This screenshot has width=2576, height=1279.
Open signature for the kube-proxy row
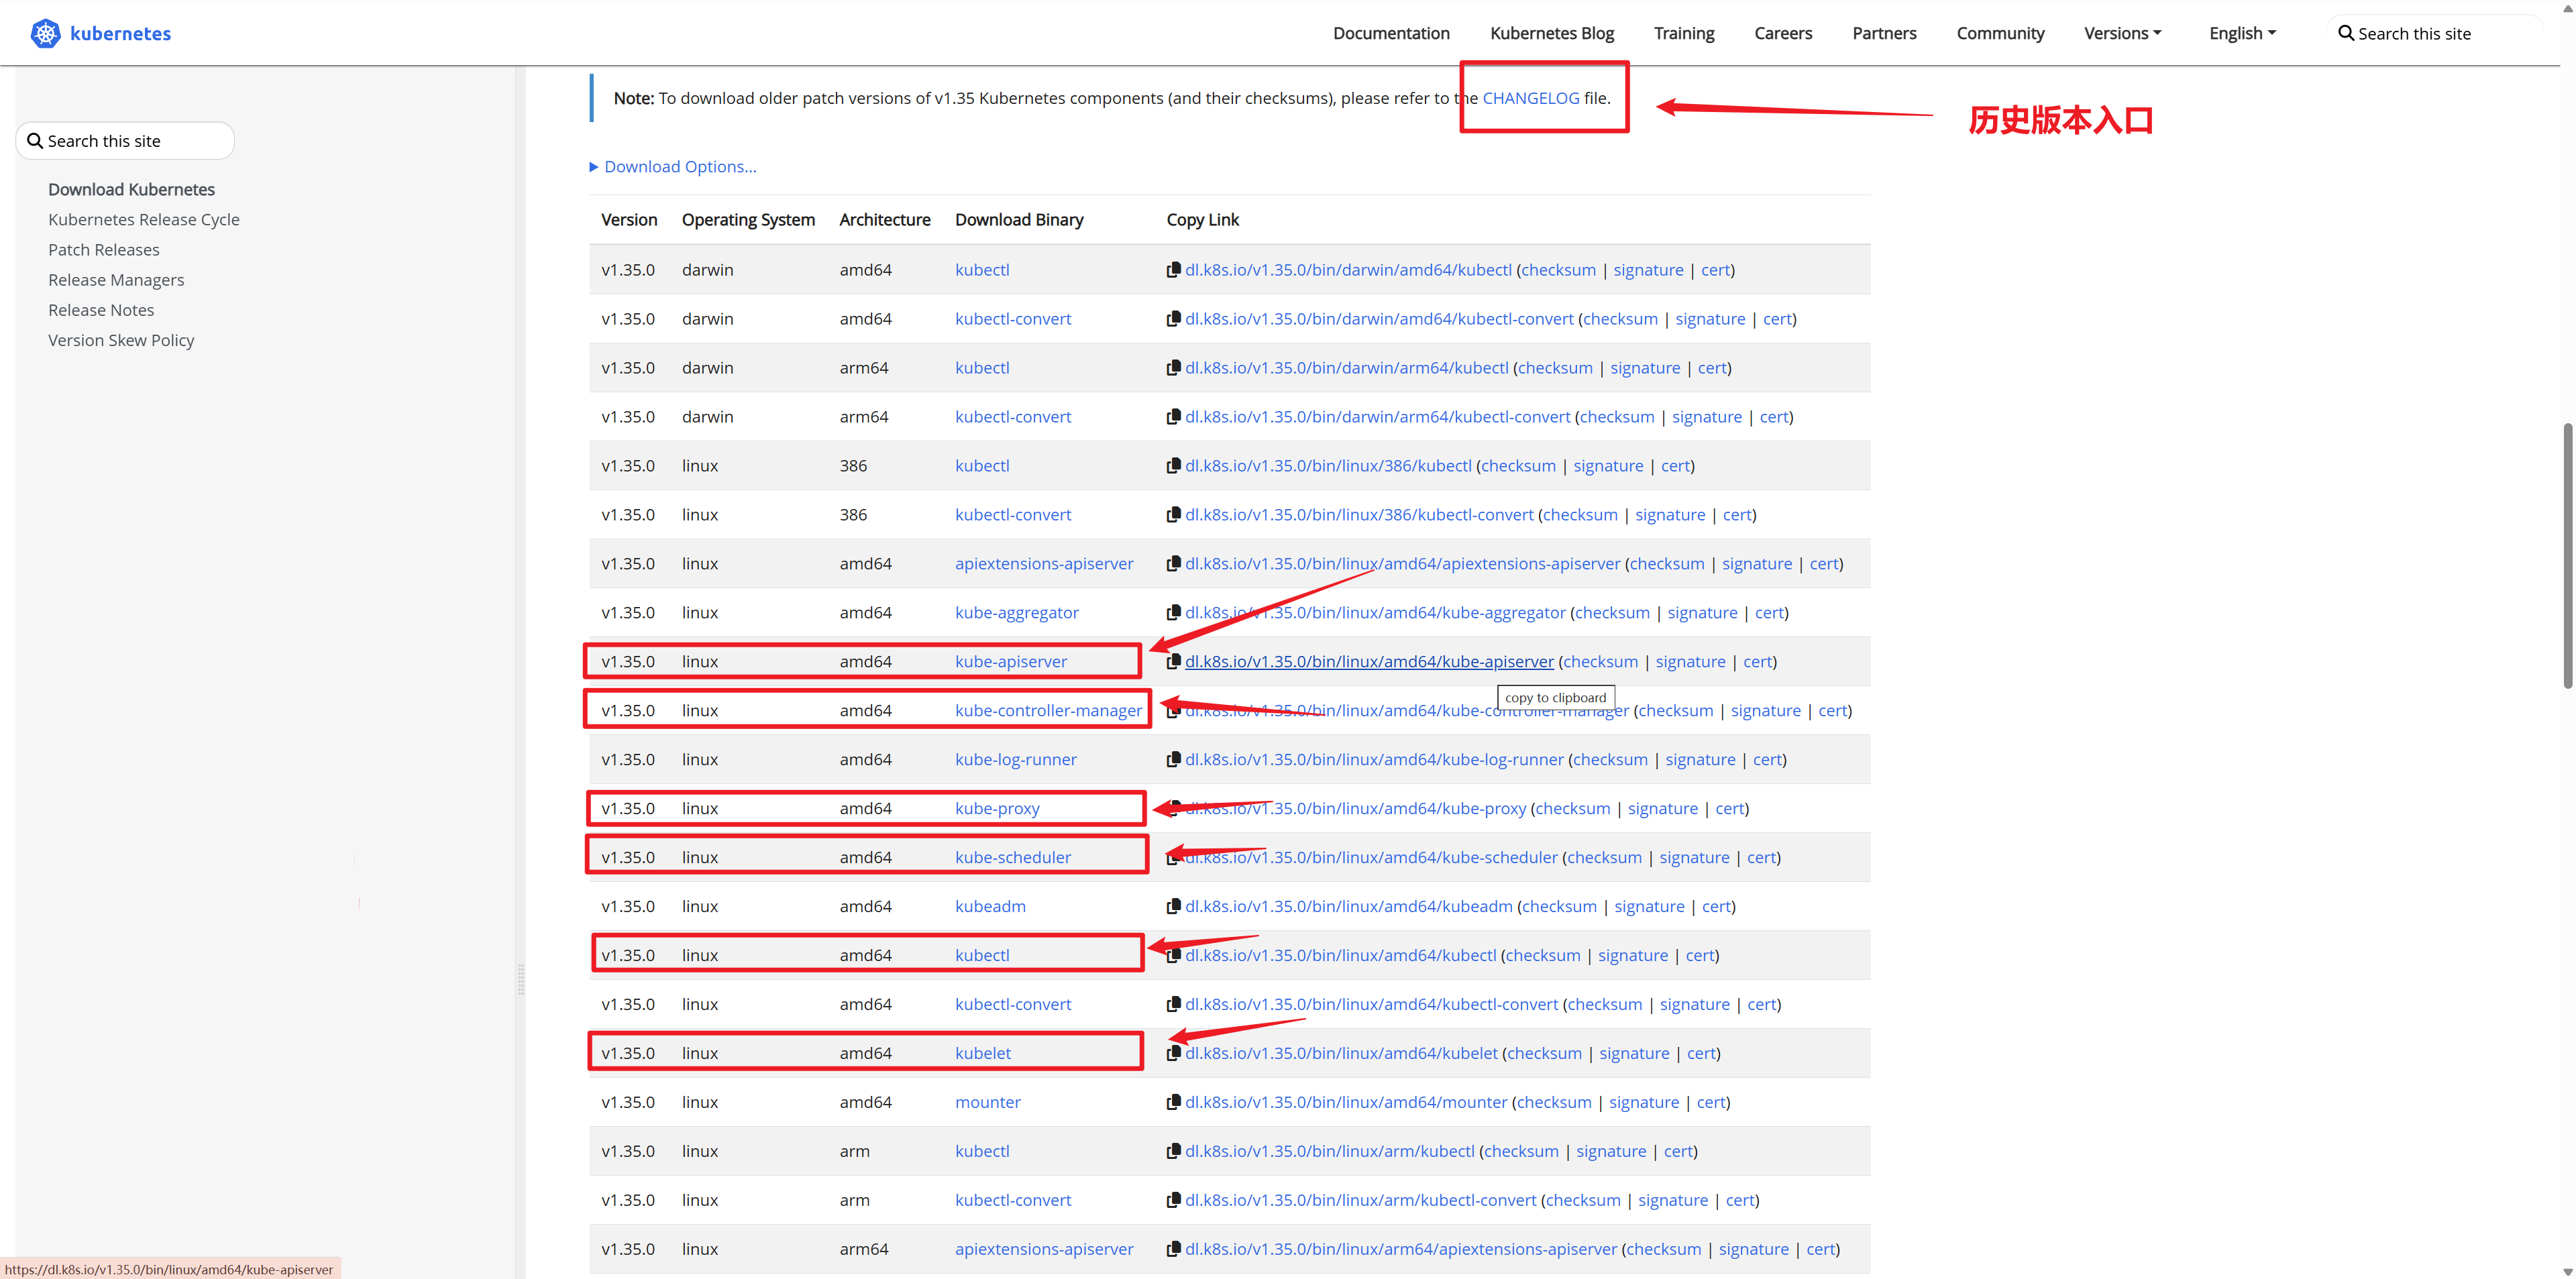point(1663,809)
